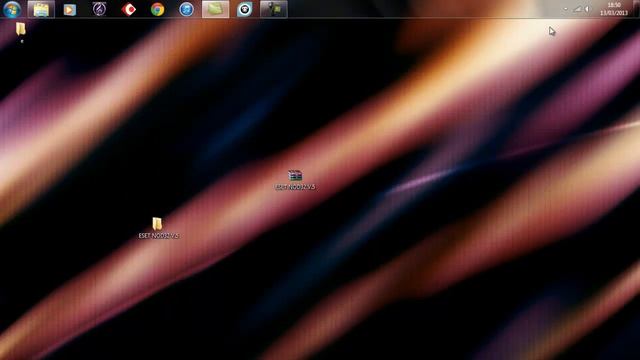The width and height of the screenshot is (640, 360).
Task: Show hidden system tray icons arrow
Action: (x=566, y=9)
